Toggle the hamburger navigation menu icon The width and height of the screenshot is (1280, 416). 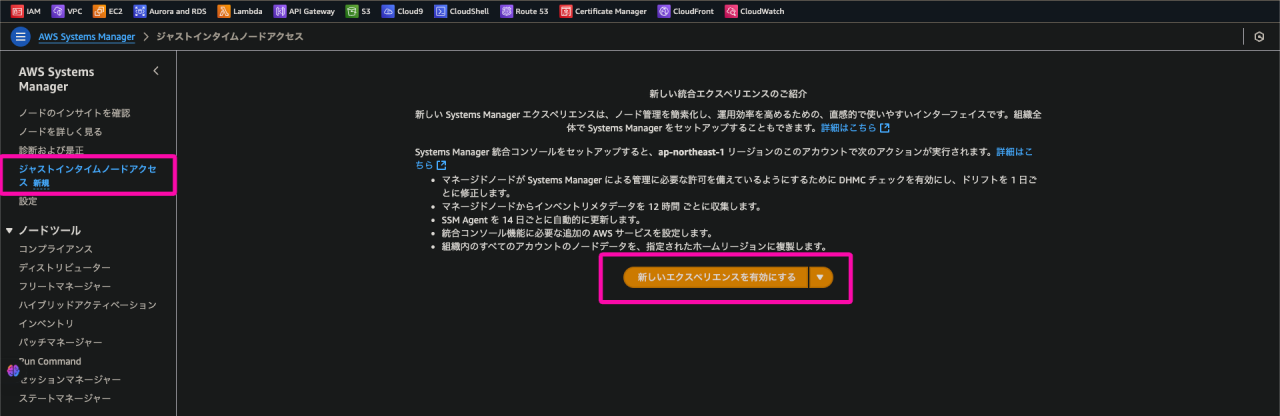20,36
